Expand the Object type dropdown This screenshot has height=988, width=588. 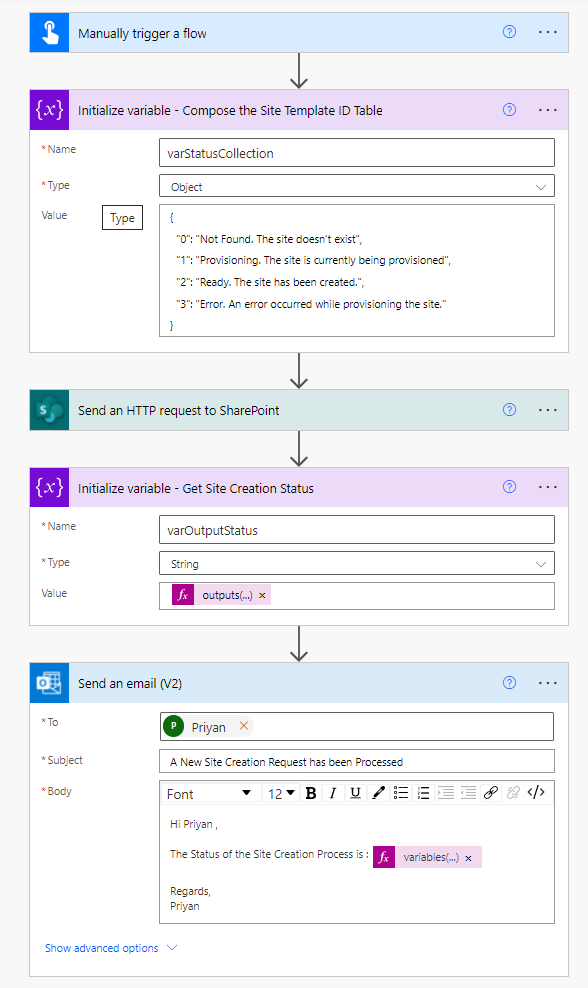(357, 187)
